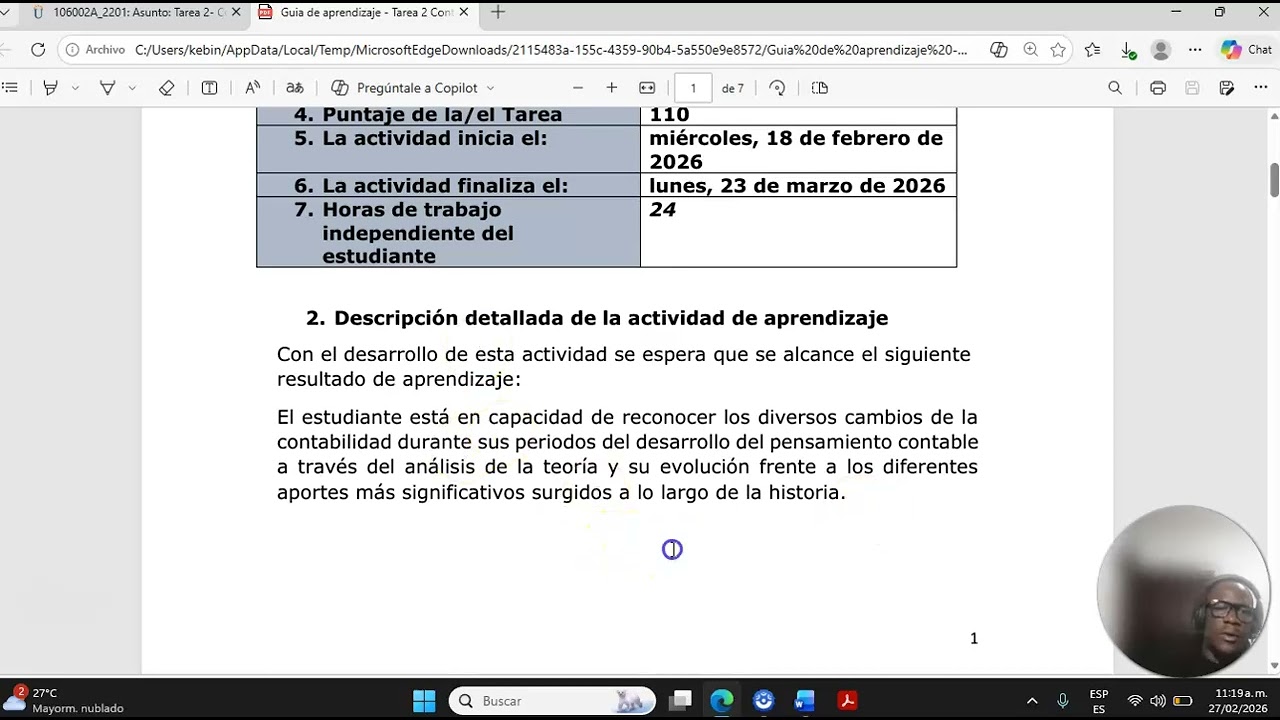Click heading 'Descripción detallada de la actividad'
This screenshot has height=720, width=1280.
(611, 318)
